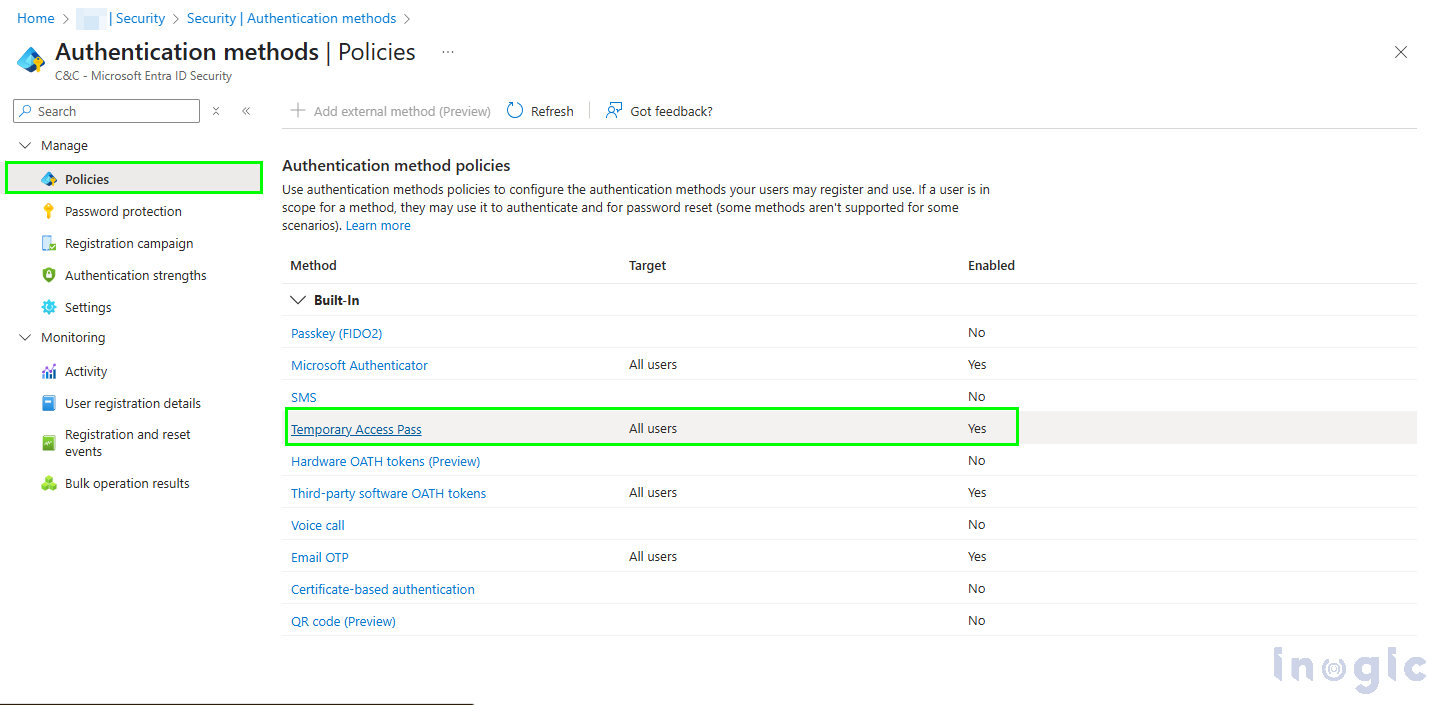This screenshot has width=1437, height=705.
Task: Click the Password protection key icon
Action: tap(48, 211)
